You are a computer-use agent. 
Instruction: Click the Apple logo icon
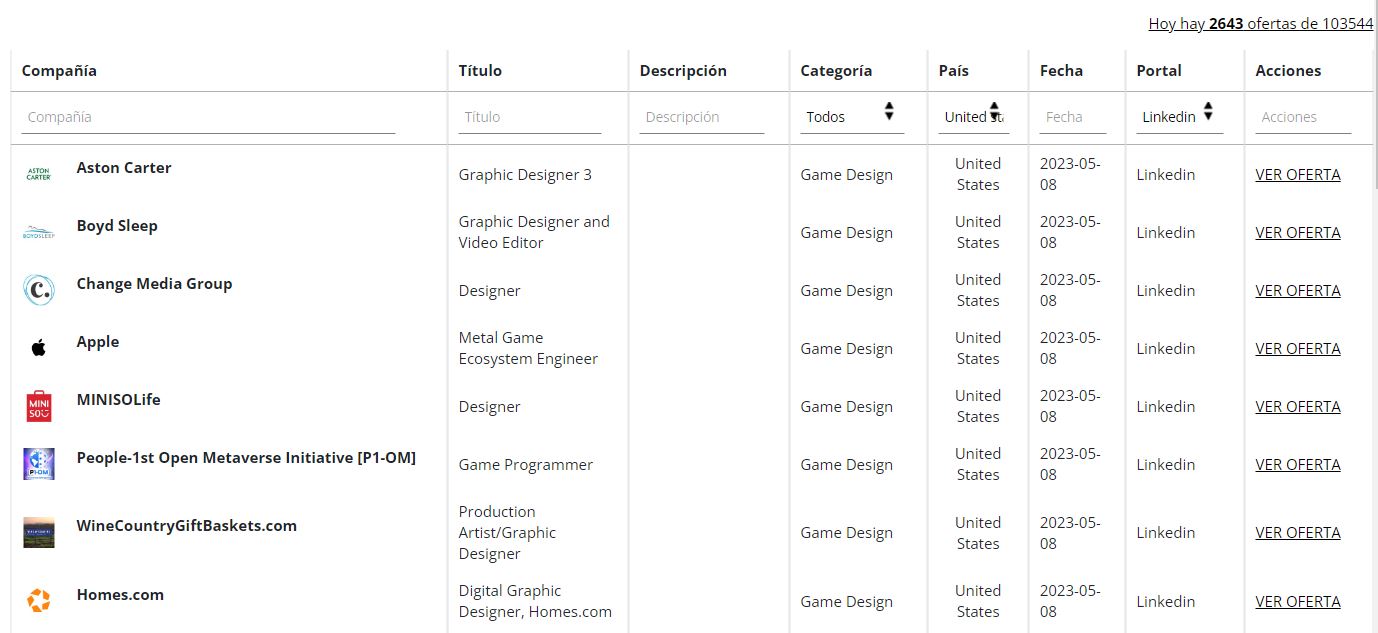(x=38, y=348)
